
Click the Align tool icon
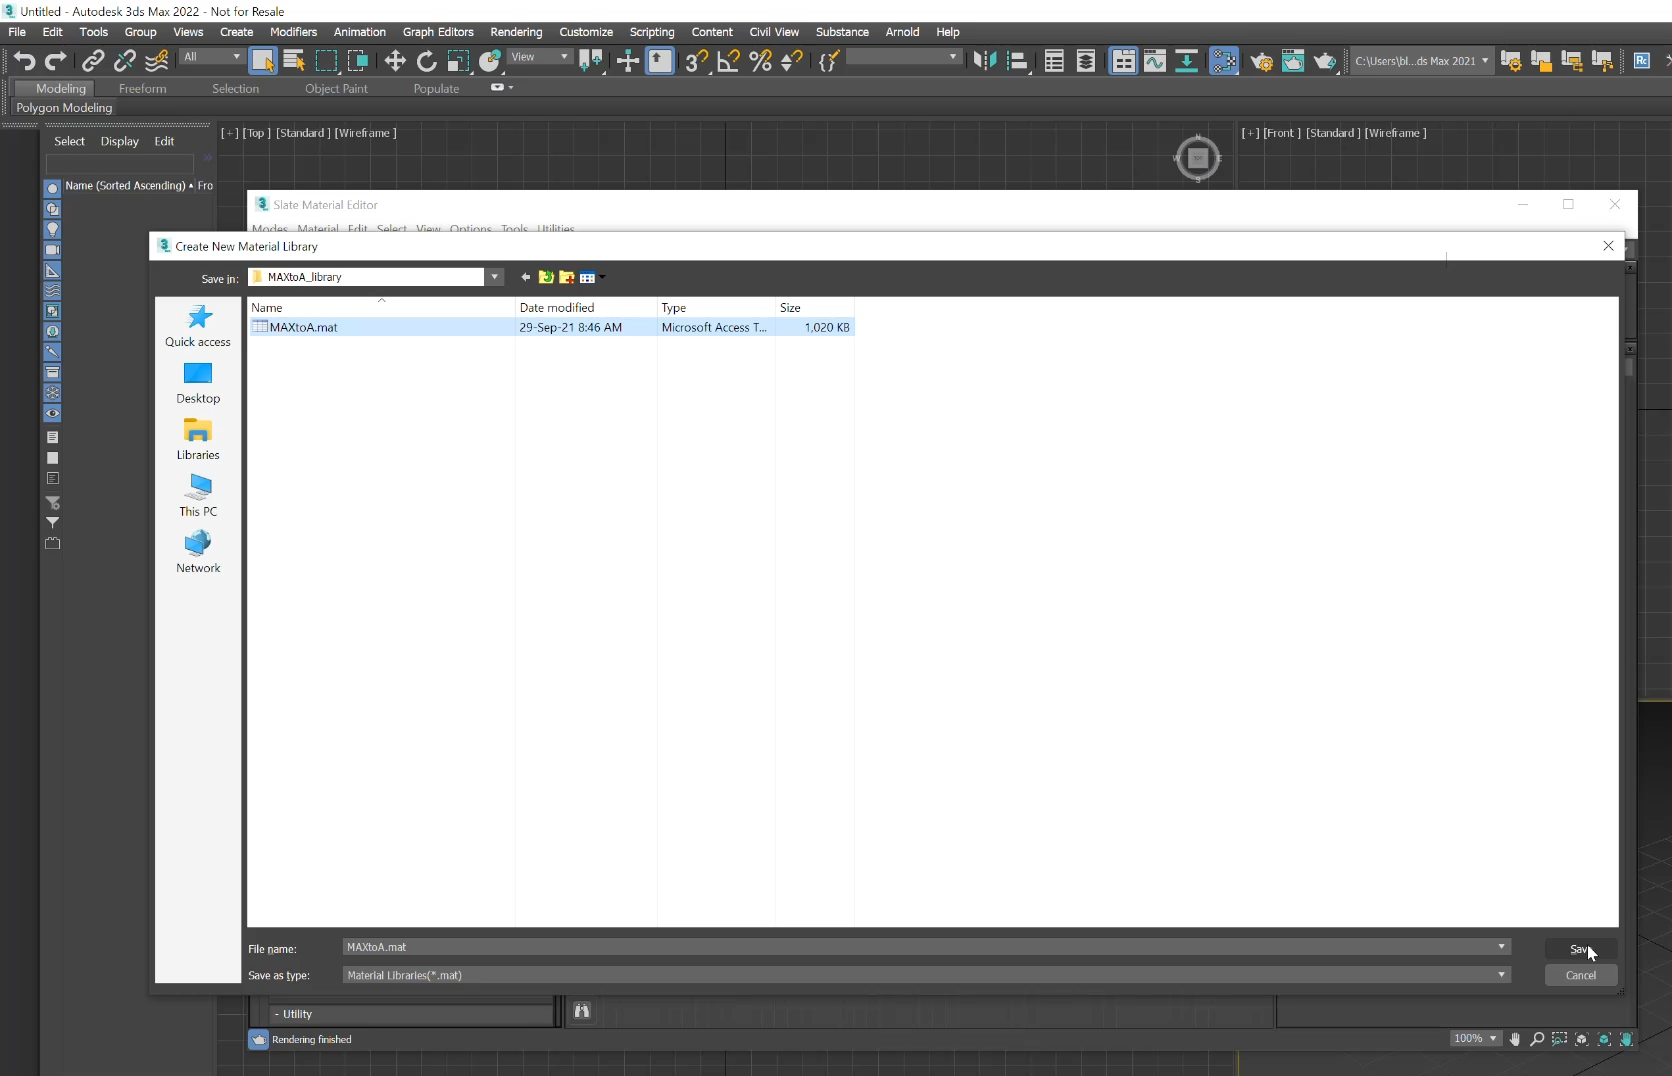coord(1017,61)
